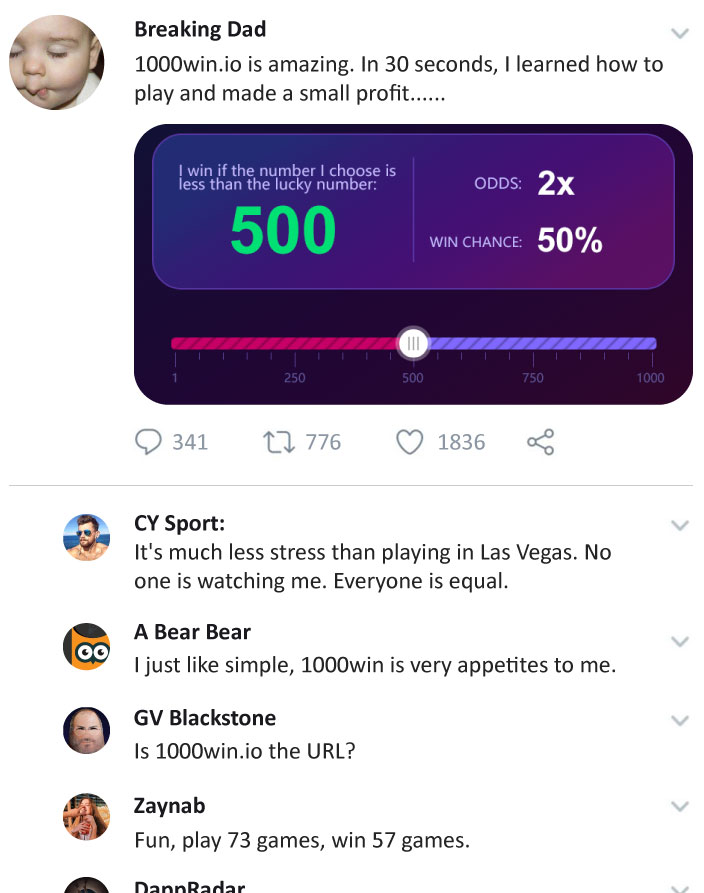The height and width of the screenshot is (893, 704).
Task: Click the Breaking Dad username
Action: [200, 29]
